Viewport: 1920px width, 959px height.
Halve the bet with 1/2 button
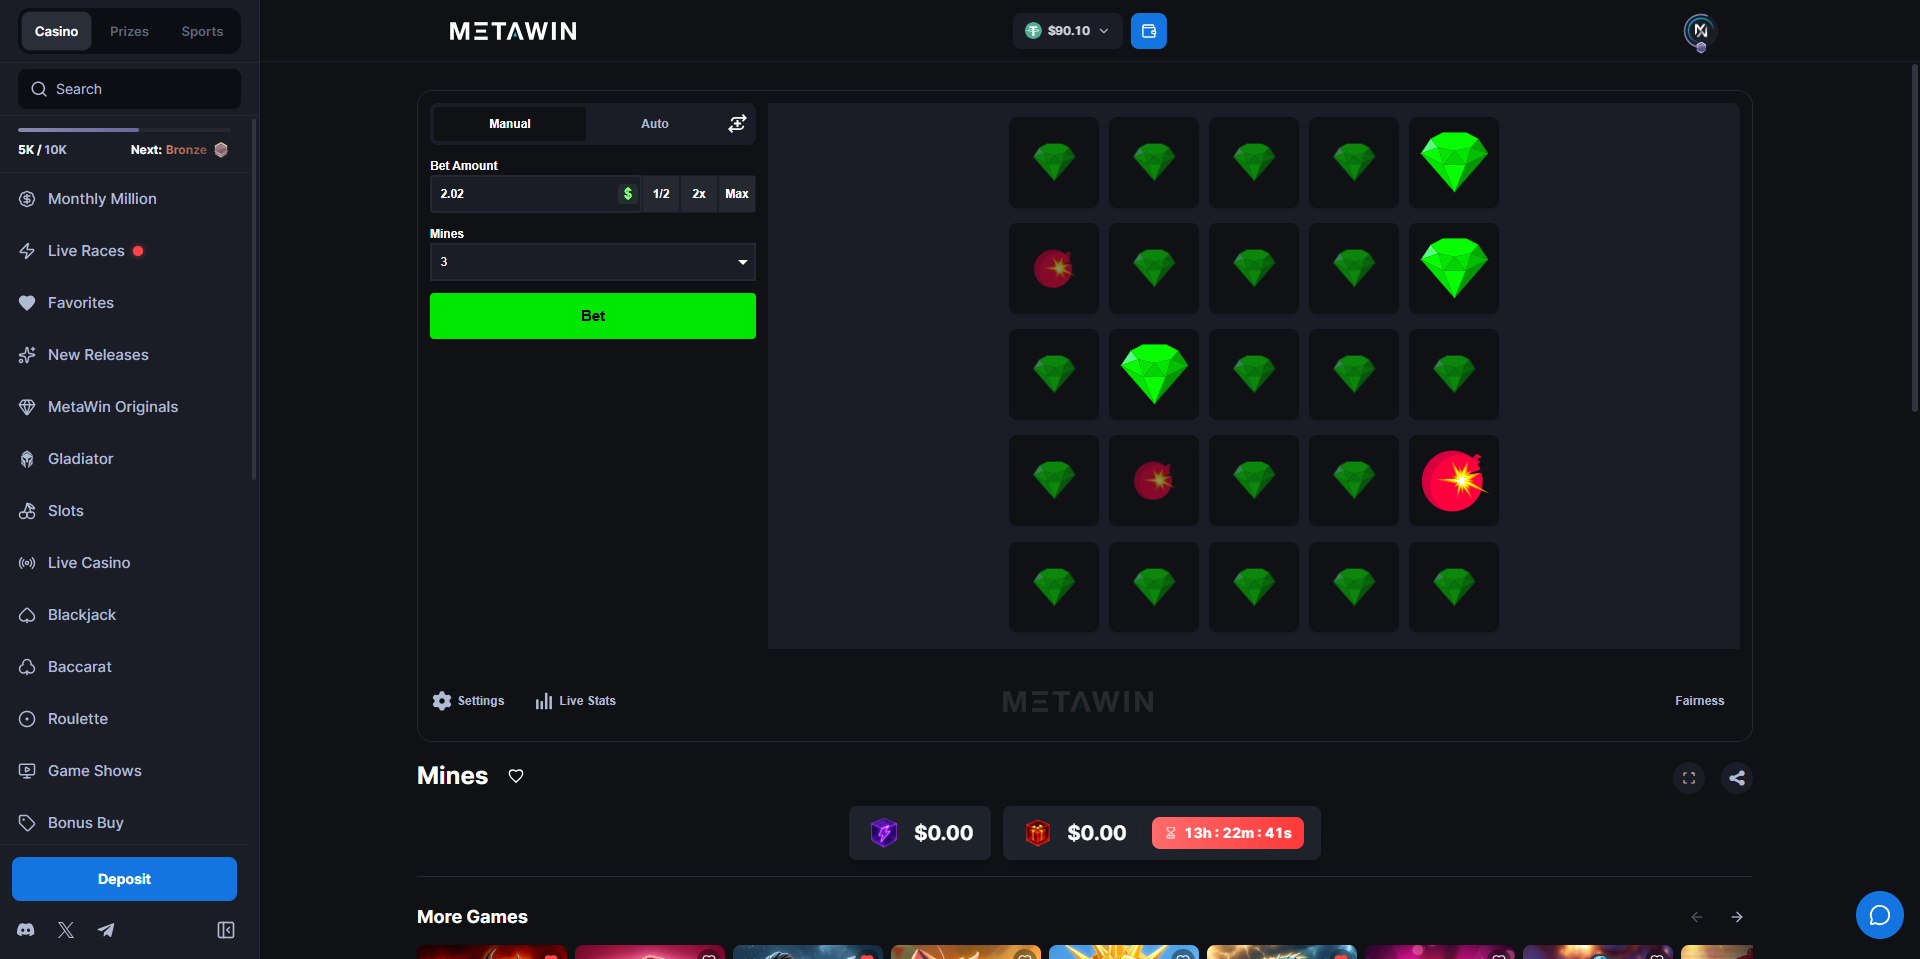(x=661, y=194)
